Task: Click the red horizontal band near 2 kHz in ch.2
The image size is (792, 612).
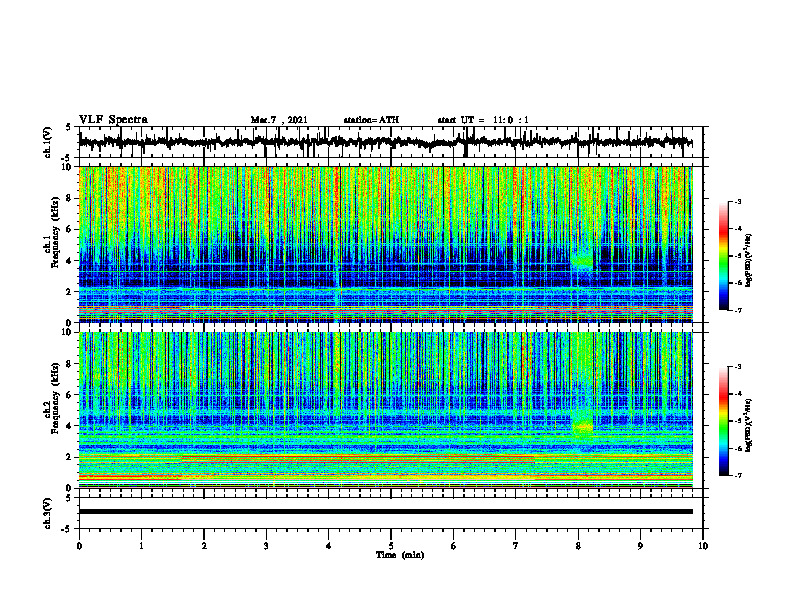Action: (358, 457)
